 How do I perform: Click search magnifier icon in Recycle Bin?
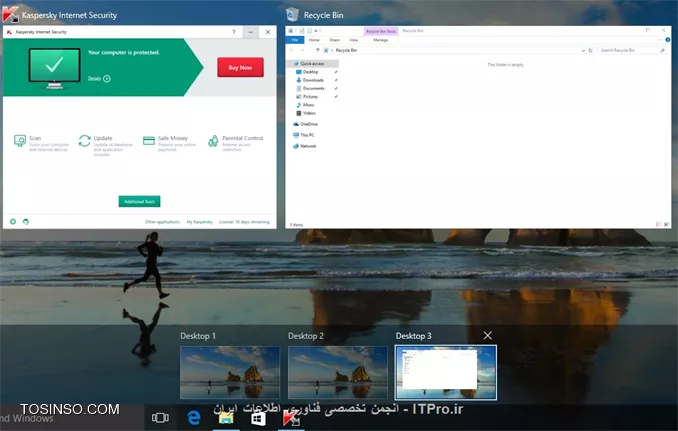(x=662, y=51)
